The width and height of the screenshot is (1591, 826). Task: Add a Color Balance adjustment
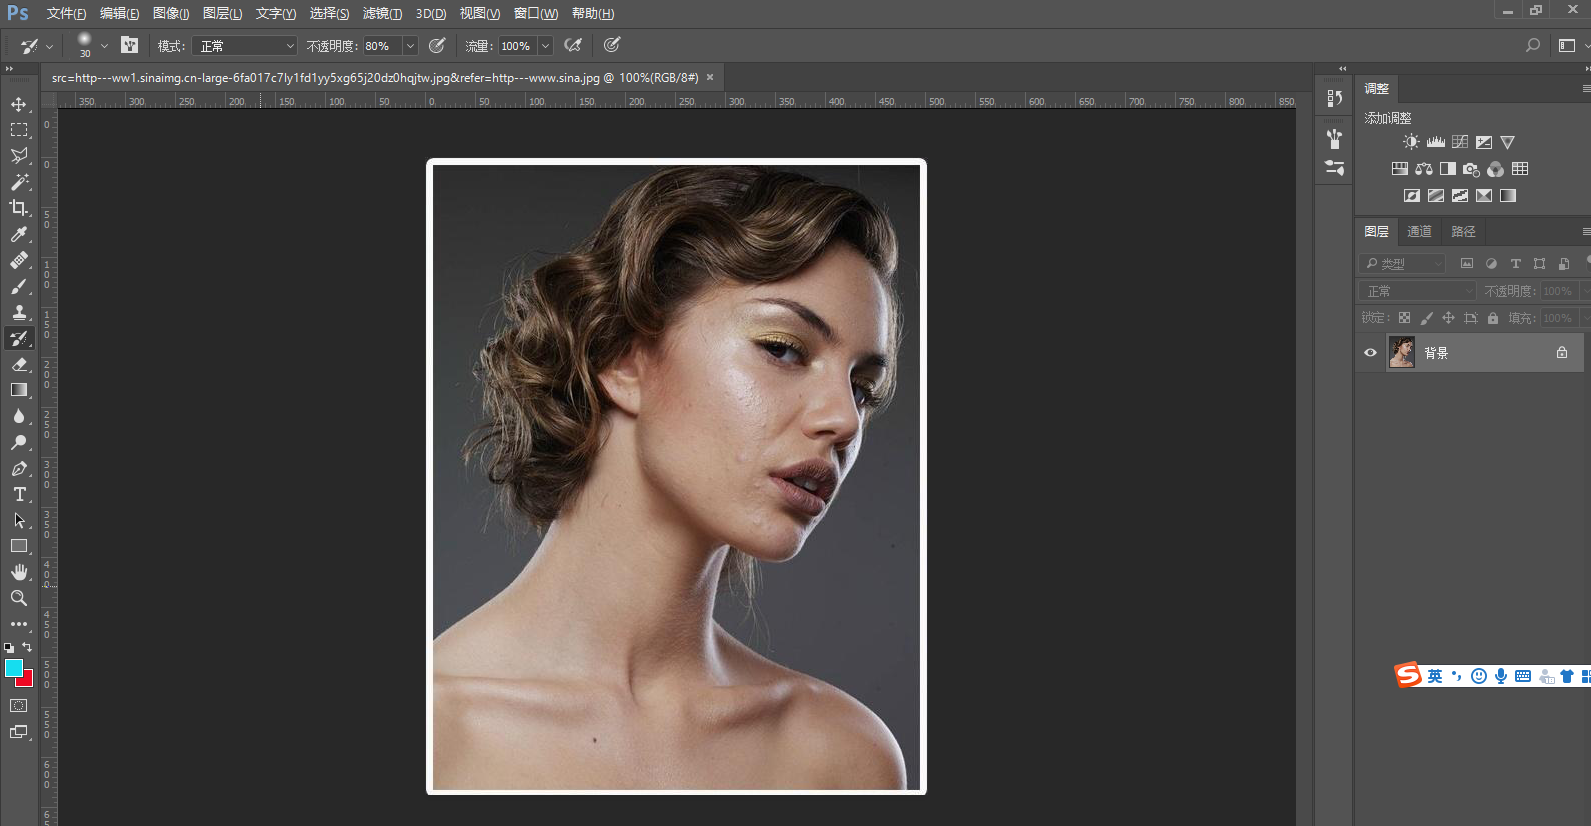click(1424, 169)
